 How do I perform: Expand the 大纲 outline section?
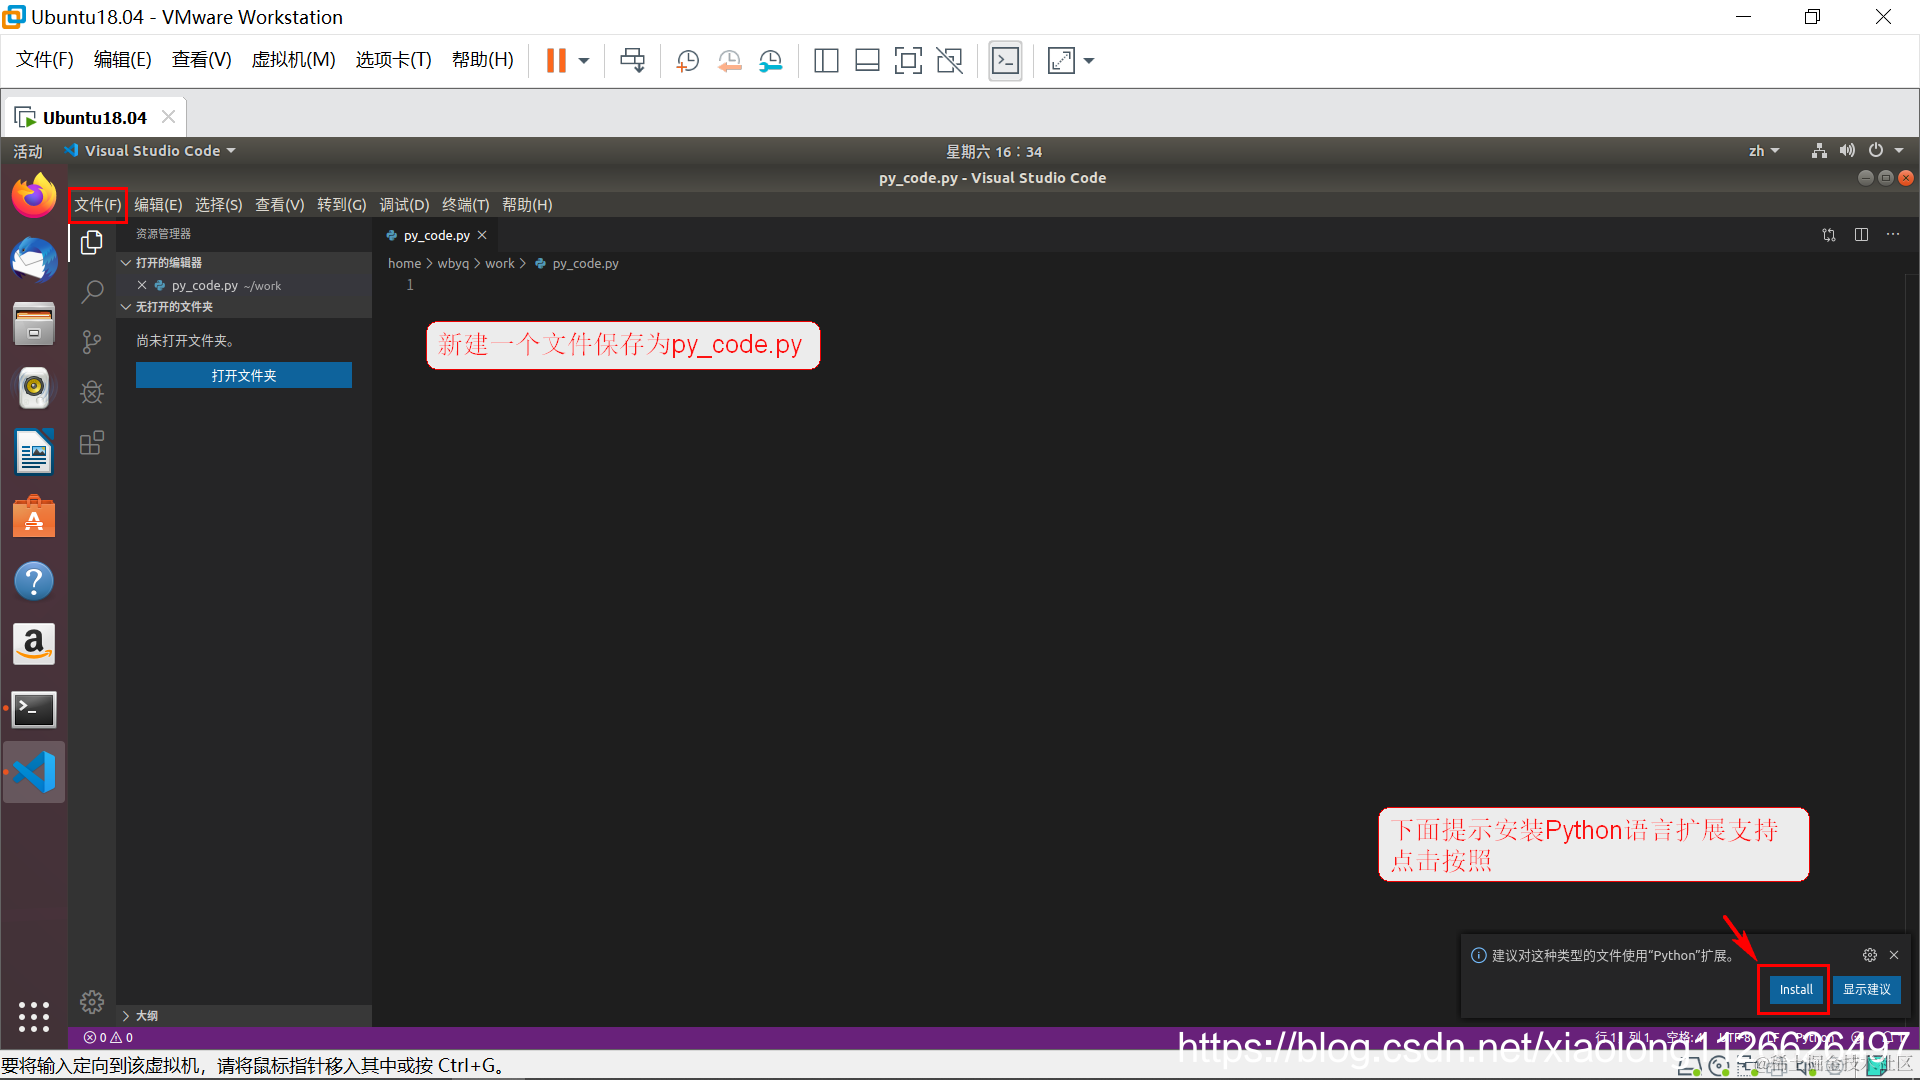point(146,1015)
